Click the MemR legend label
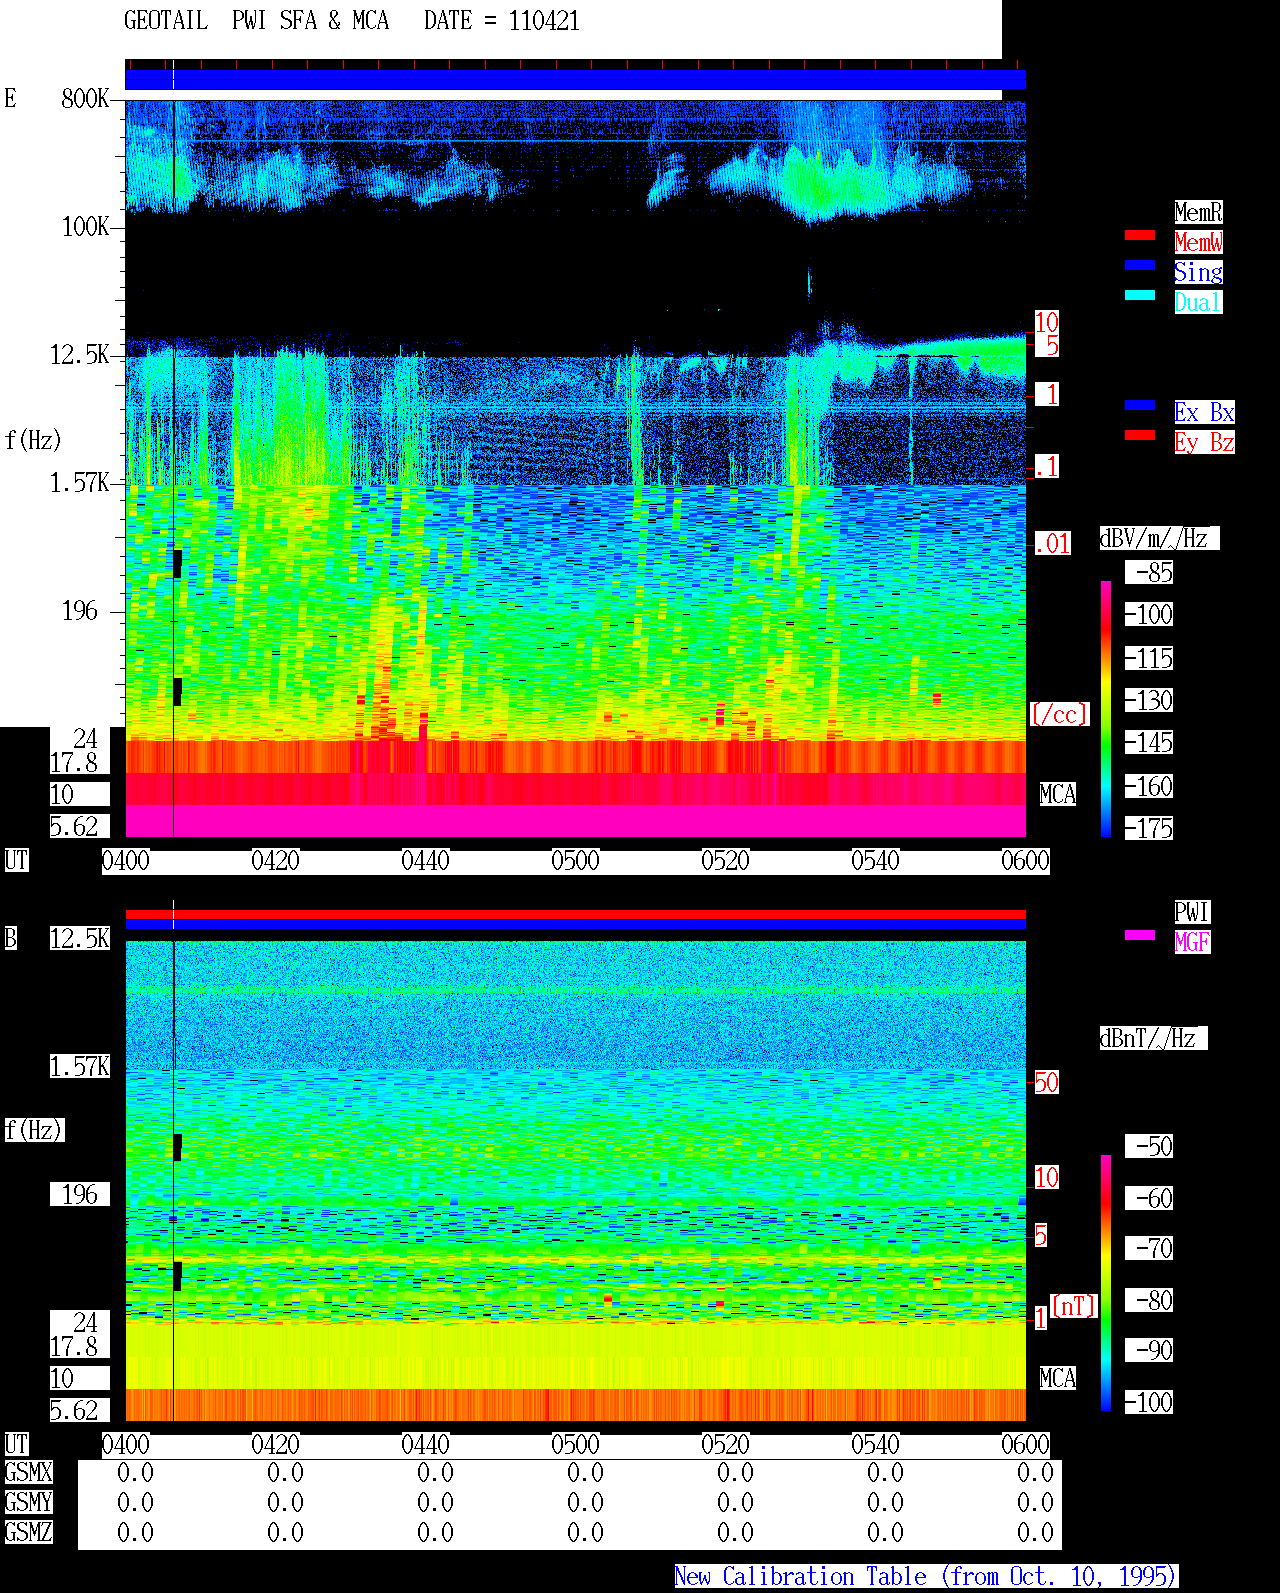The image size is (1280, 1593). 1198,212
